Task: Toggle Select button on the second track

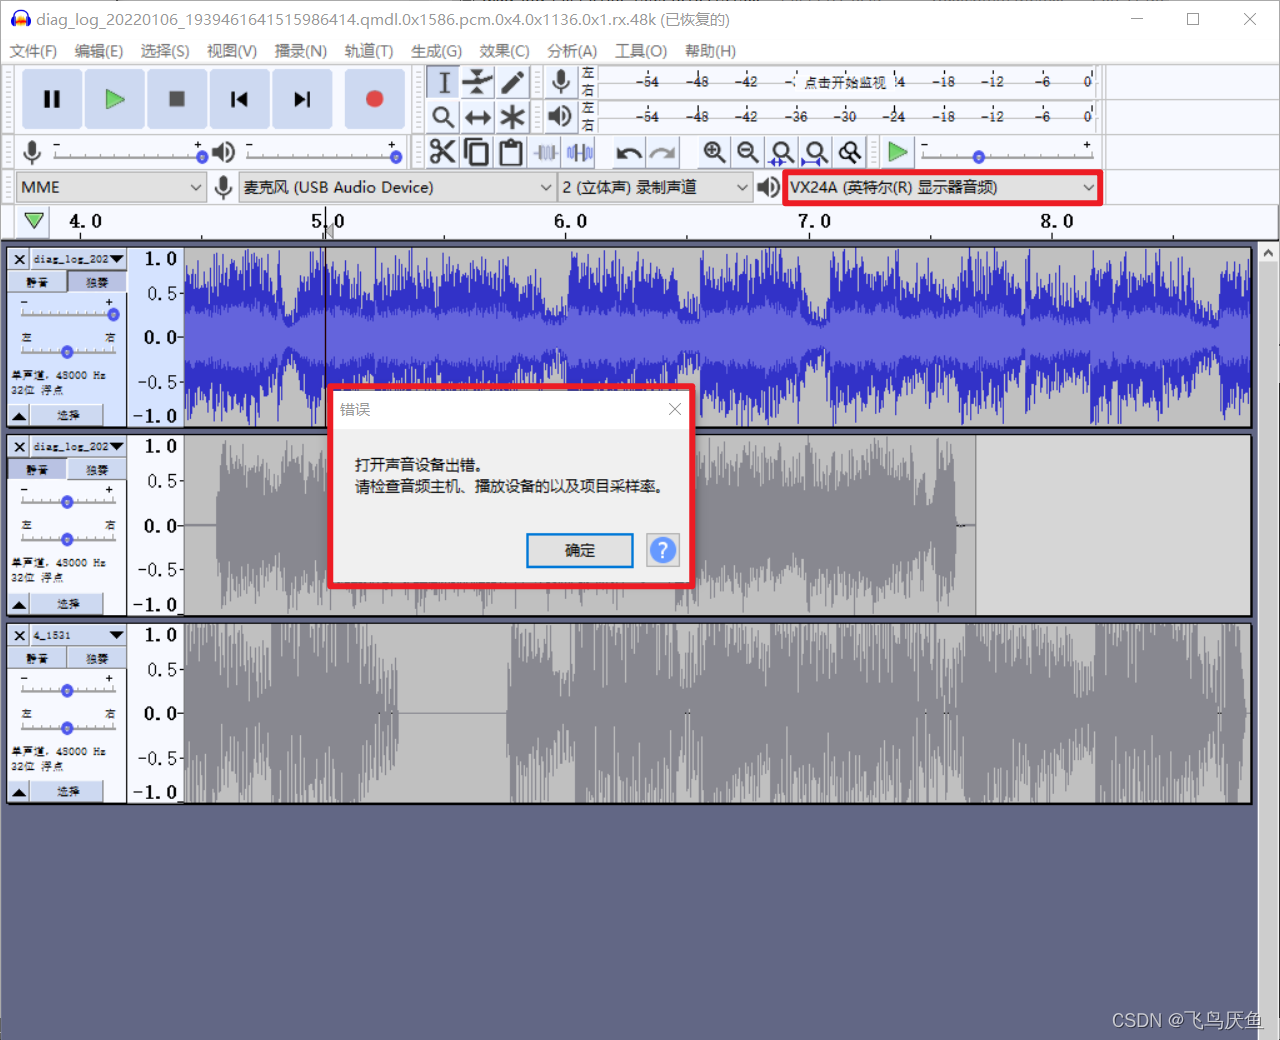Action: (68, 604)
